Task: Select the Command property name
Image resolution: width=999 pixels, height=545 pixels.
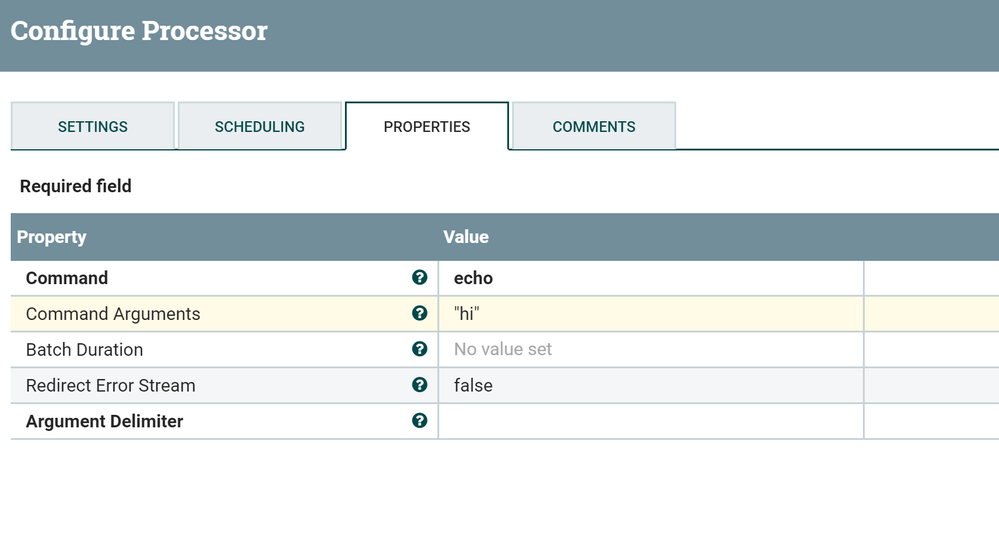Action: point(67,278)
